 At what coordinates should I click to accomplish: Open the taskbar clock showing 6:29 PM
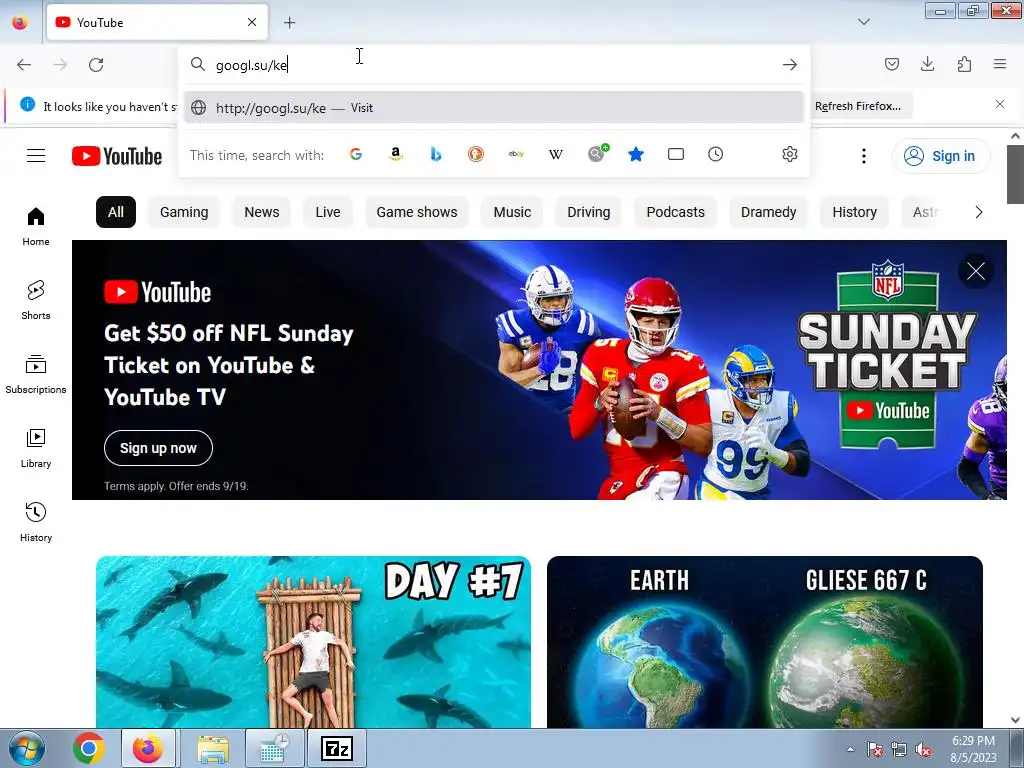pos(973,749)
